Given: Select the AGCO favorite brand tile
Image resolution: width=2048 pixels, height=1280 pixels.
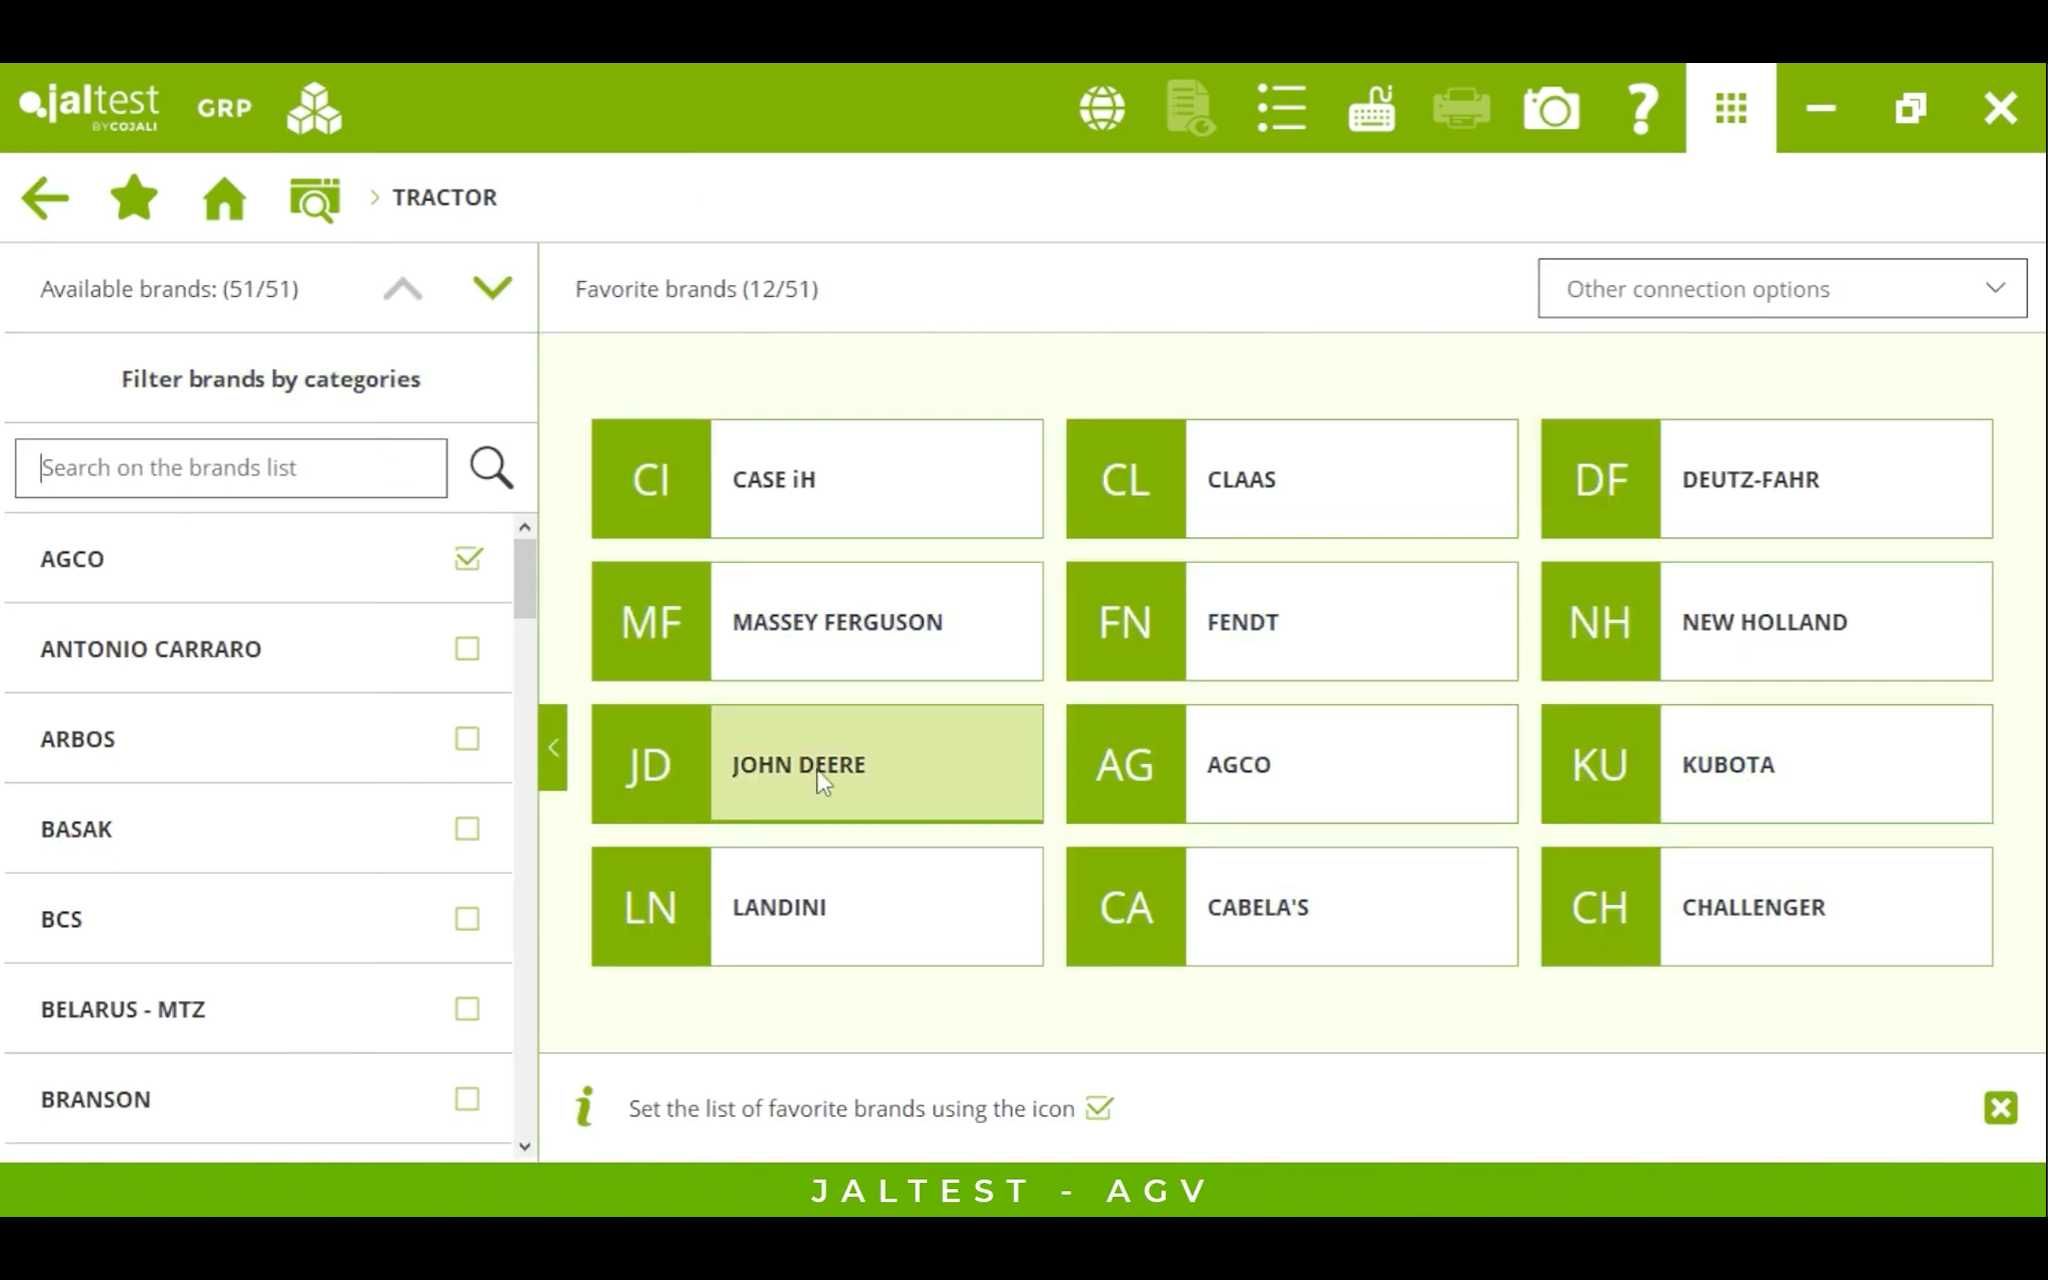Looking at the screenshot, I should (1292, 764).
